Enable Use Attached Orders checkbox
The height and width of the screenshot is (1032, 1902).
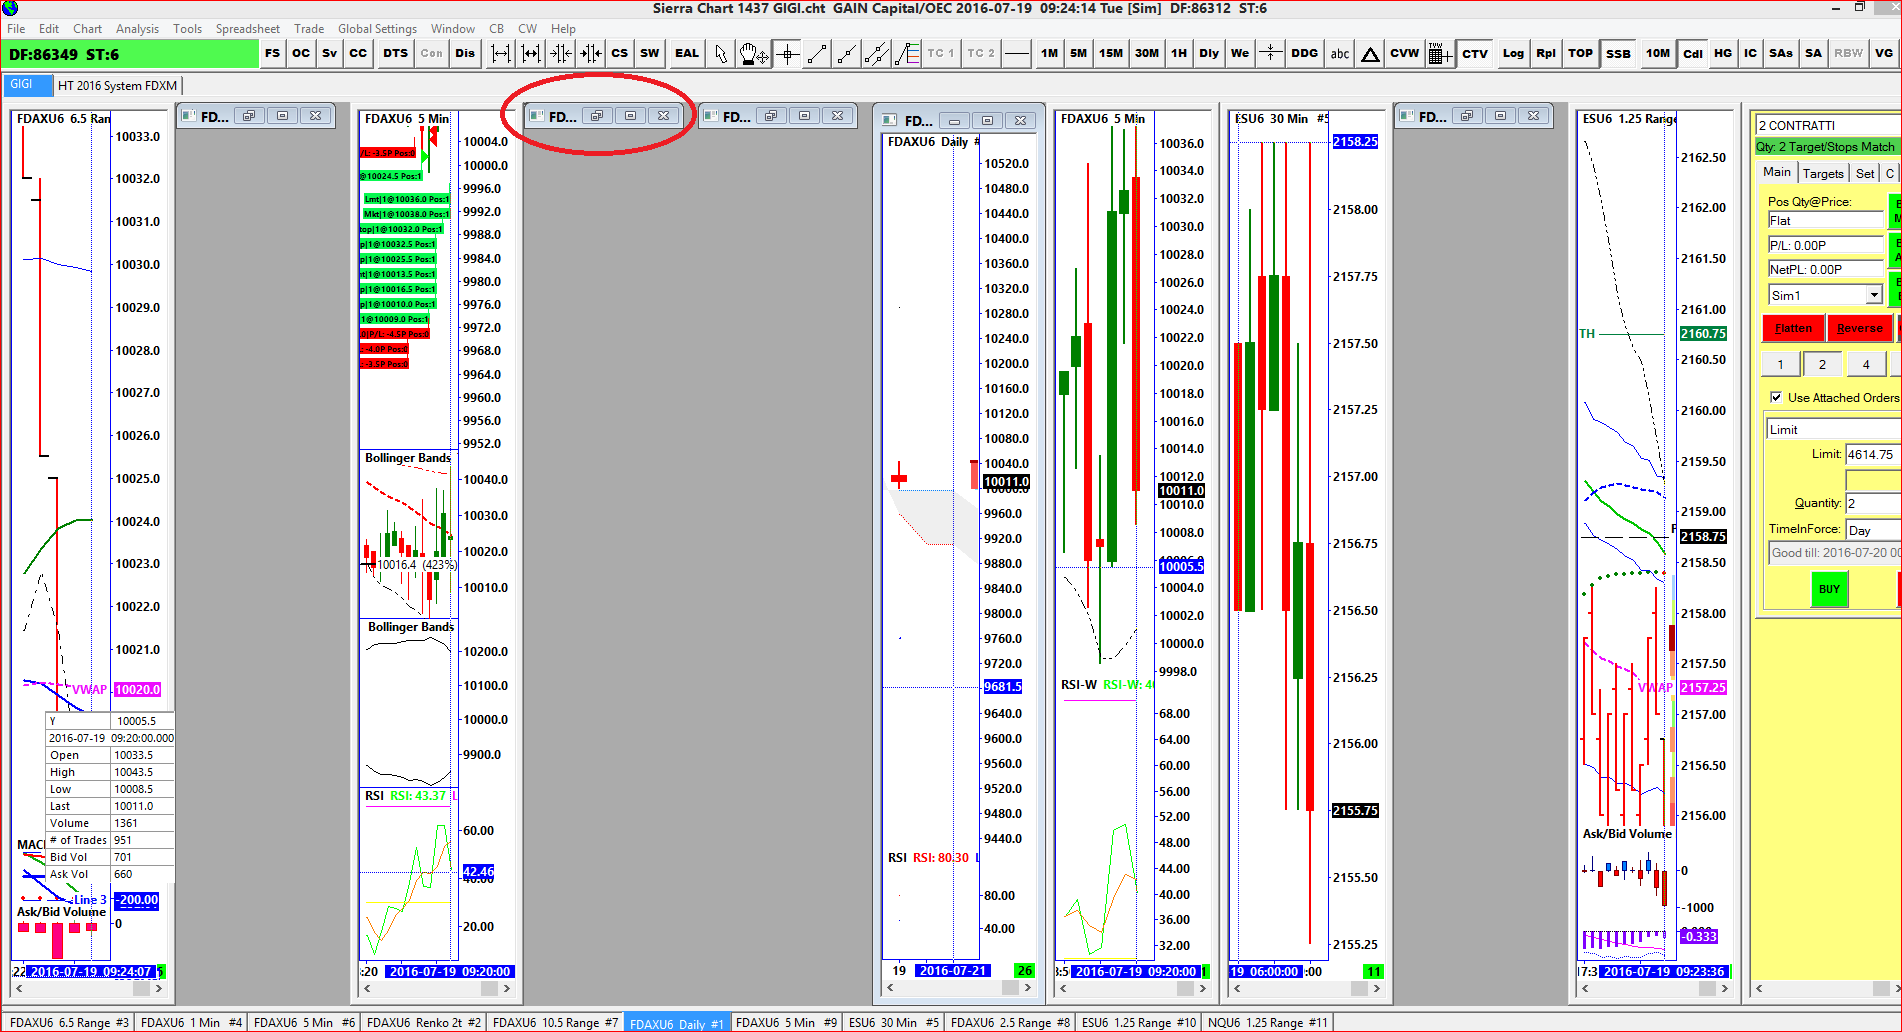pyautogui.click(x=1776, y=397)
